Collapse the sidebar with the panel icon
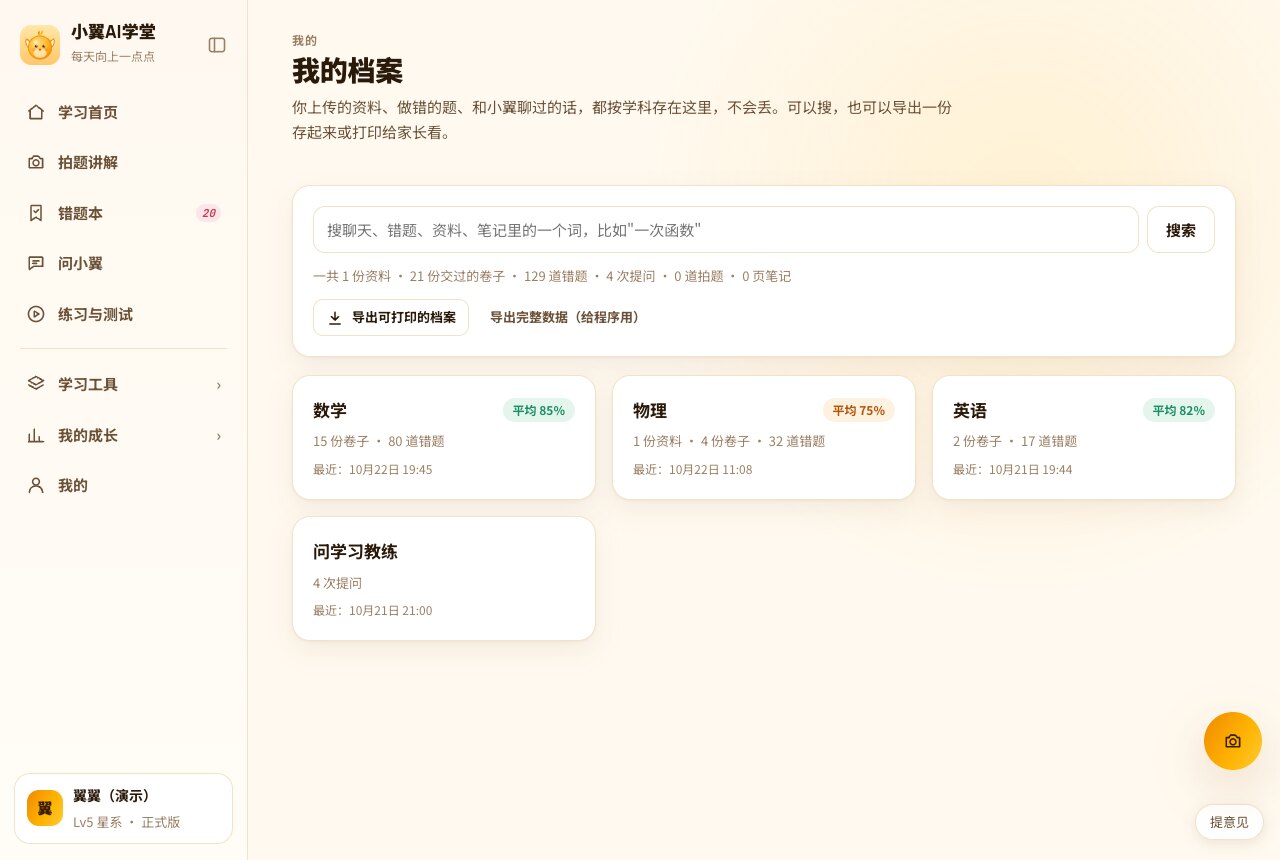Screen dimensions: 1280x860 click(217, 45)
